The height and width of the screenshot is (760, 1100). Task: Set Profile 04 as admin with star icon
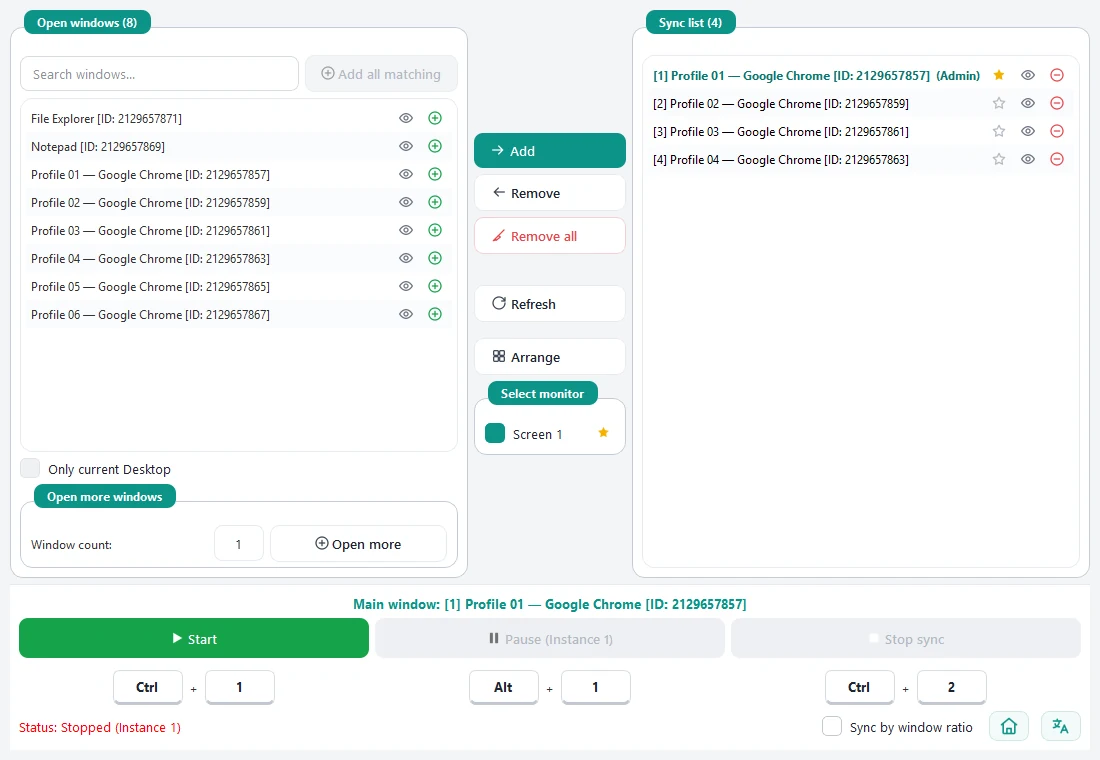999,159
